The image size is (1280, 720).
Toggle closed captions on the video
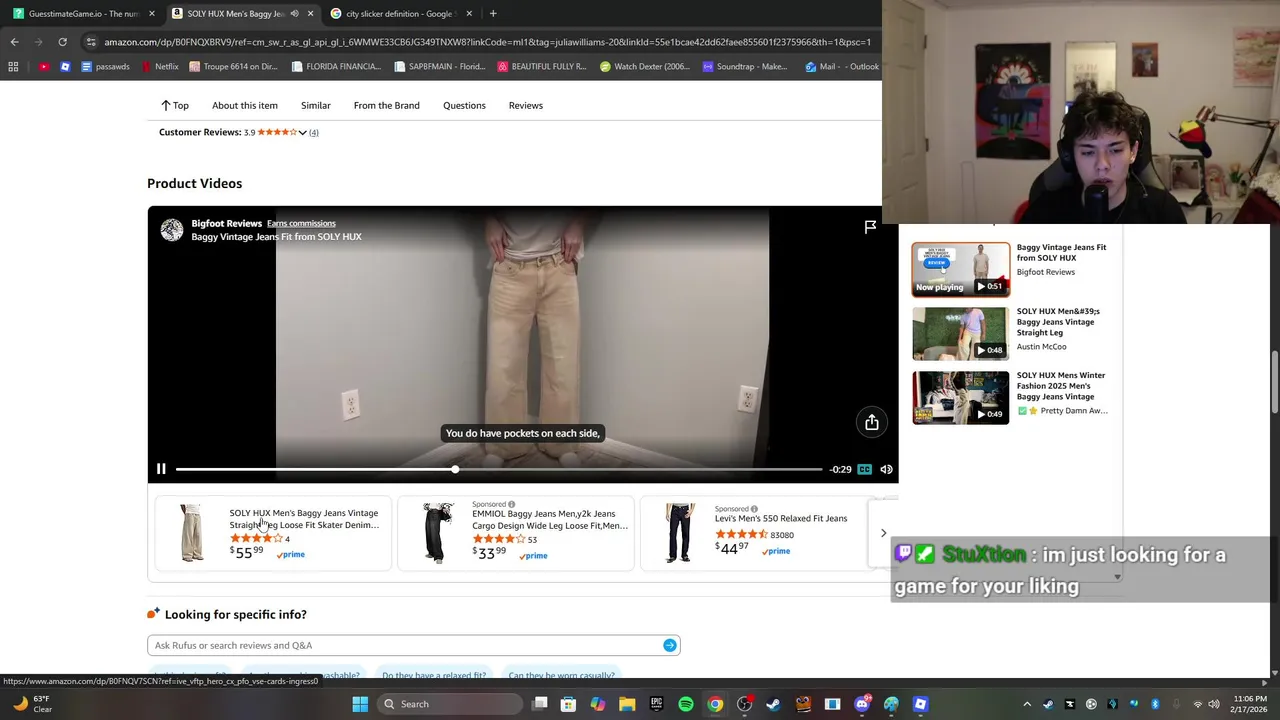(864, 469)
